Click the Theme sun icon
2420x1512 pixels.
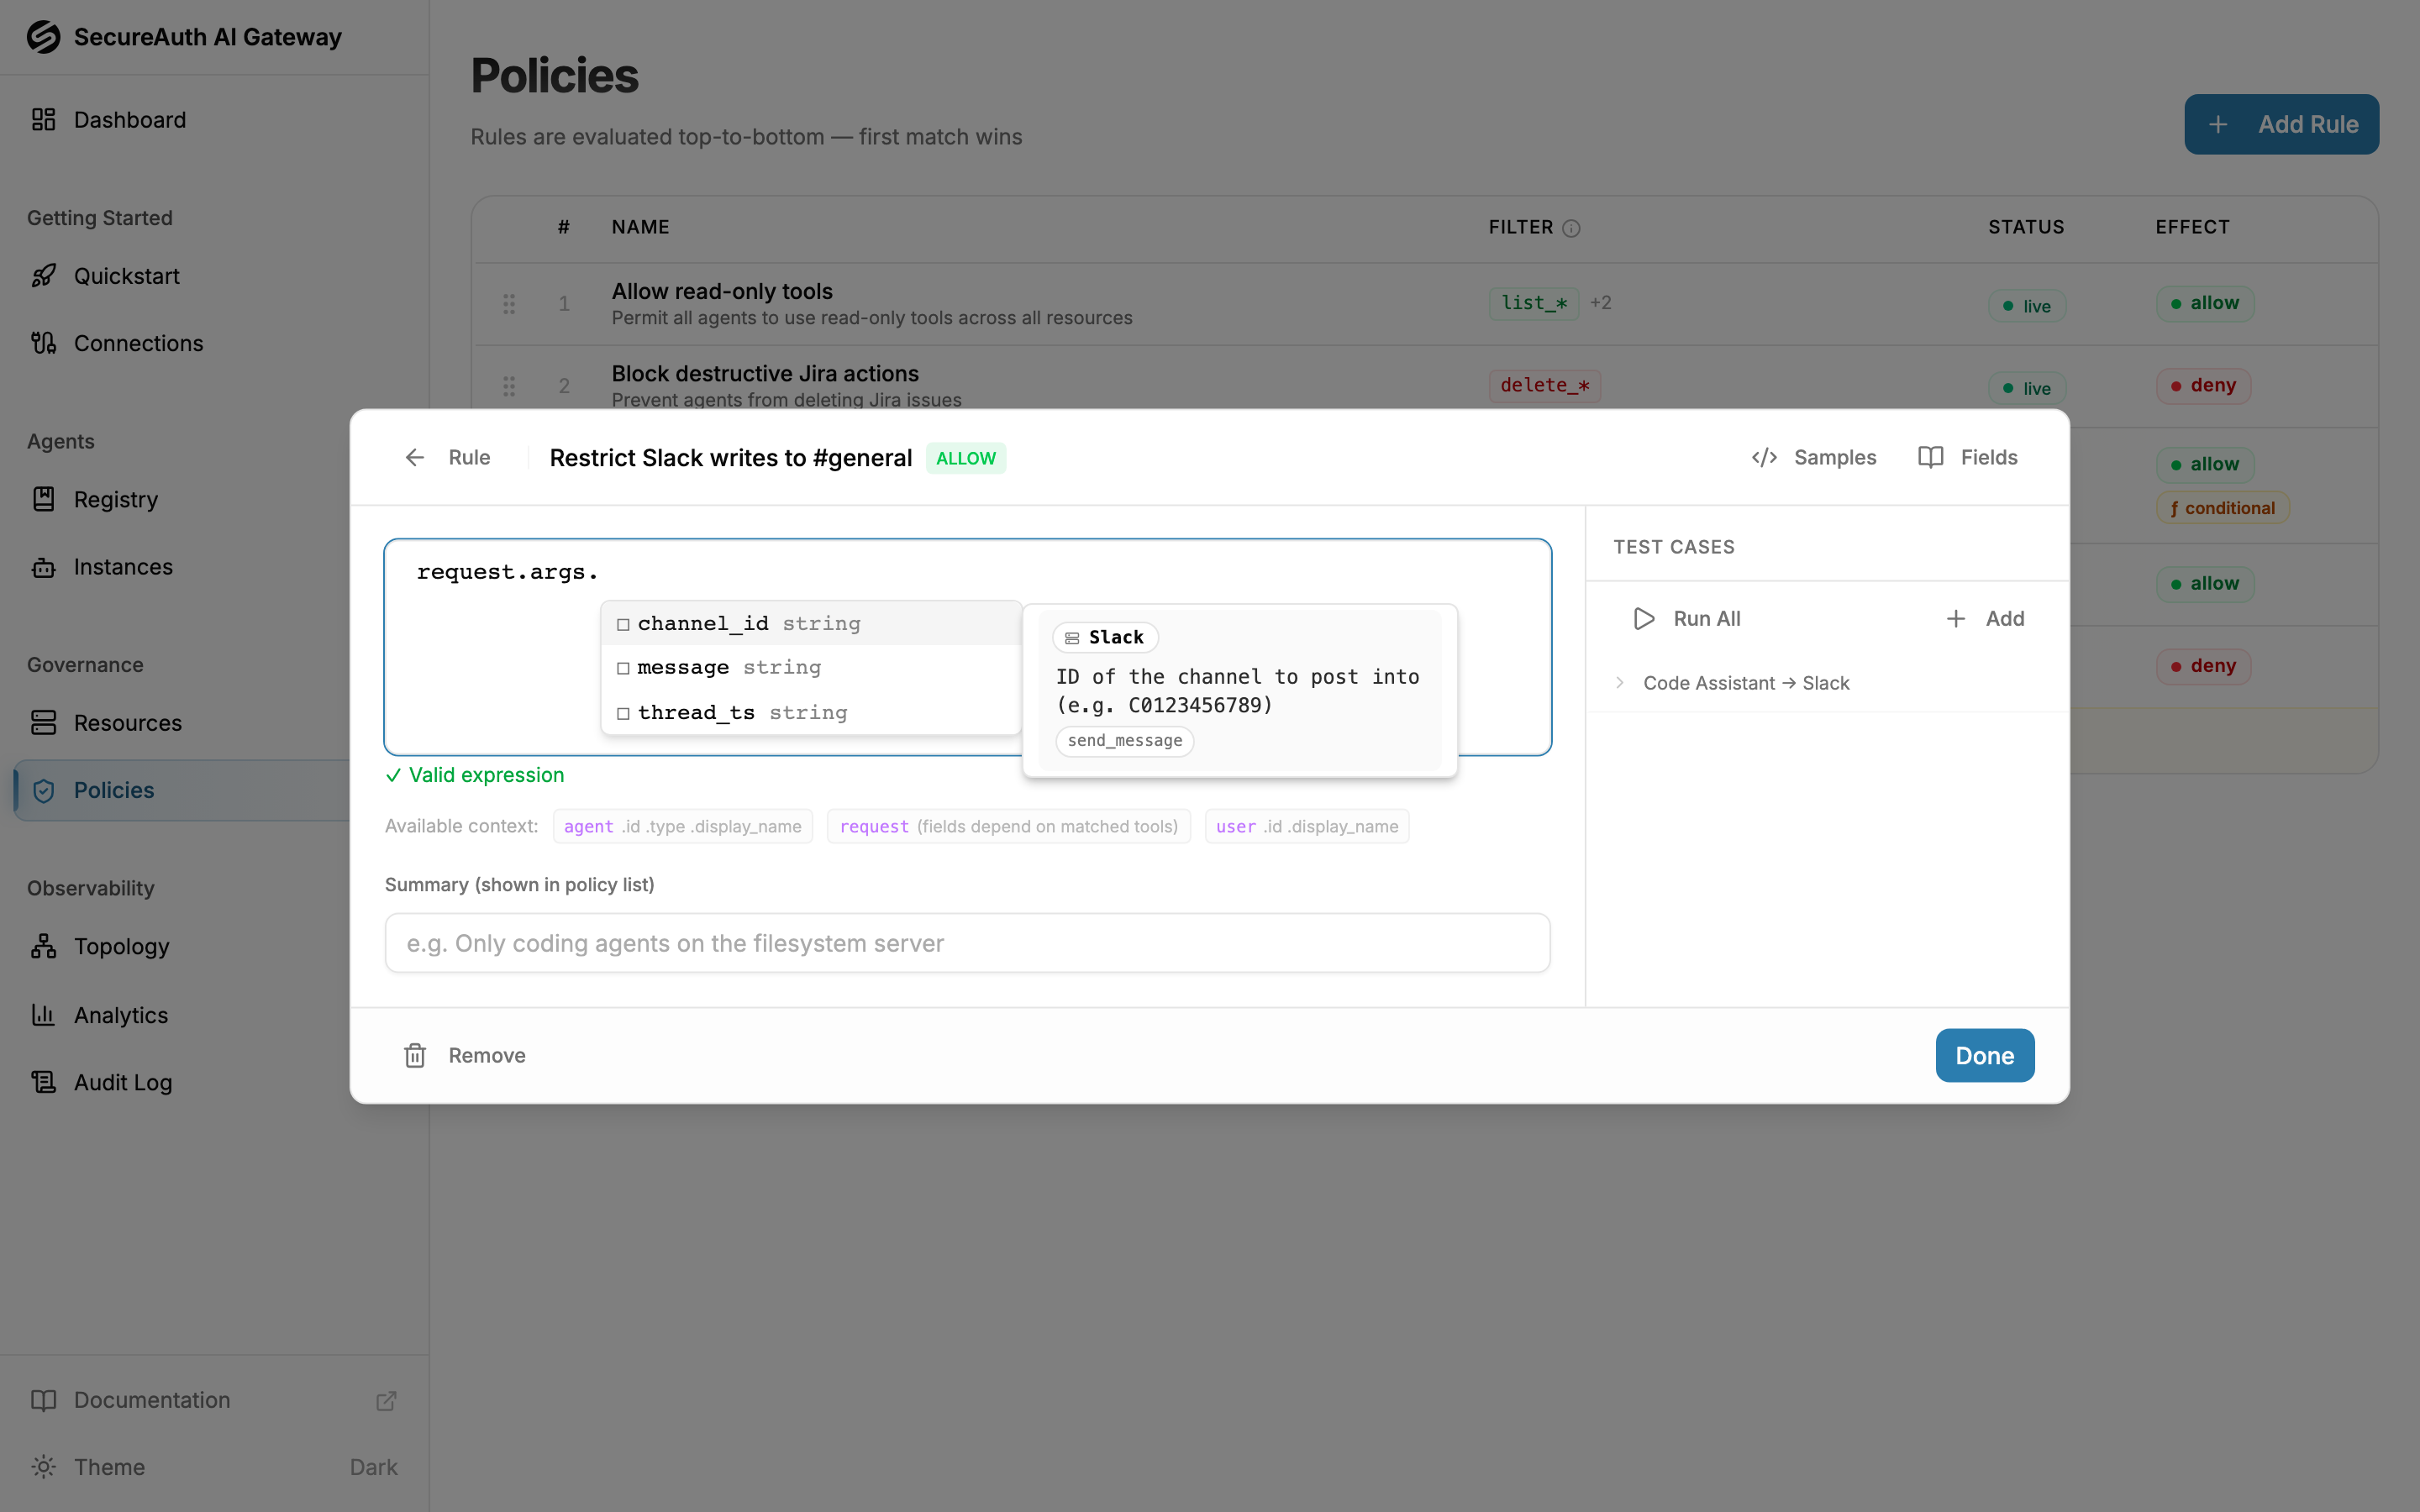point(43,1467)
